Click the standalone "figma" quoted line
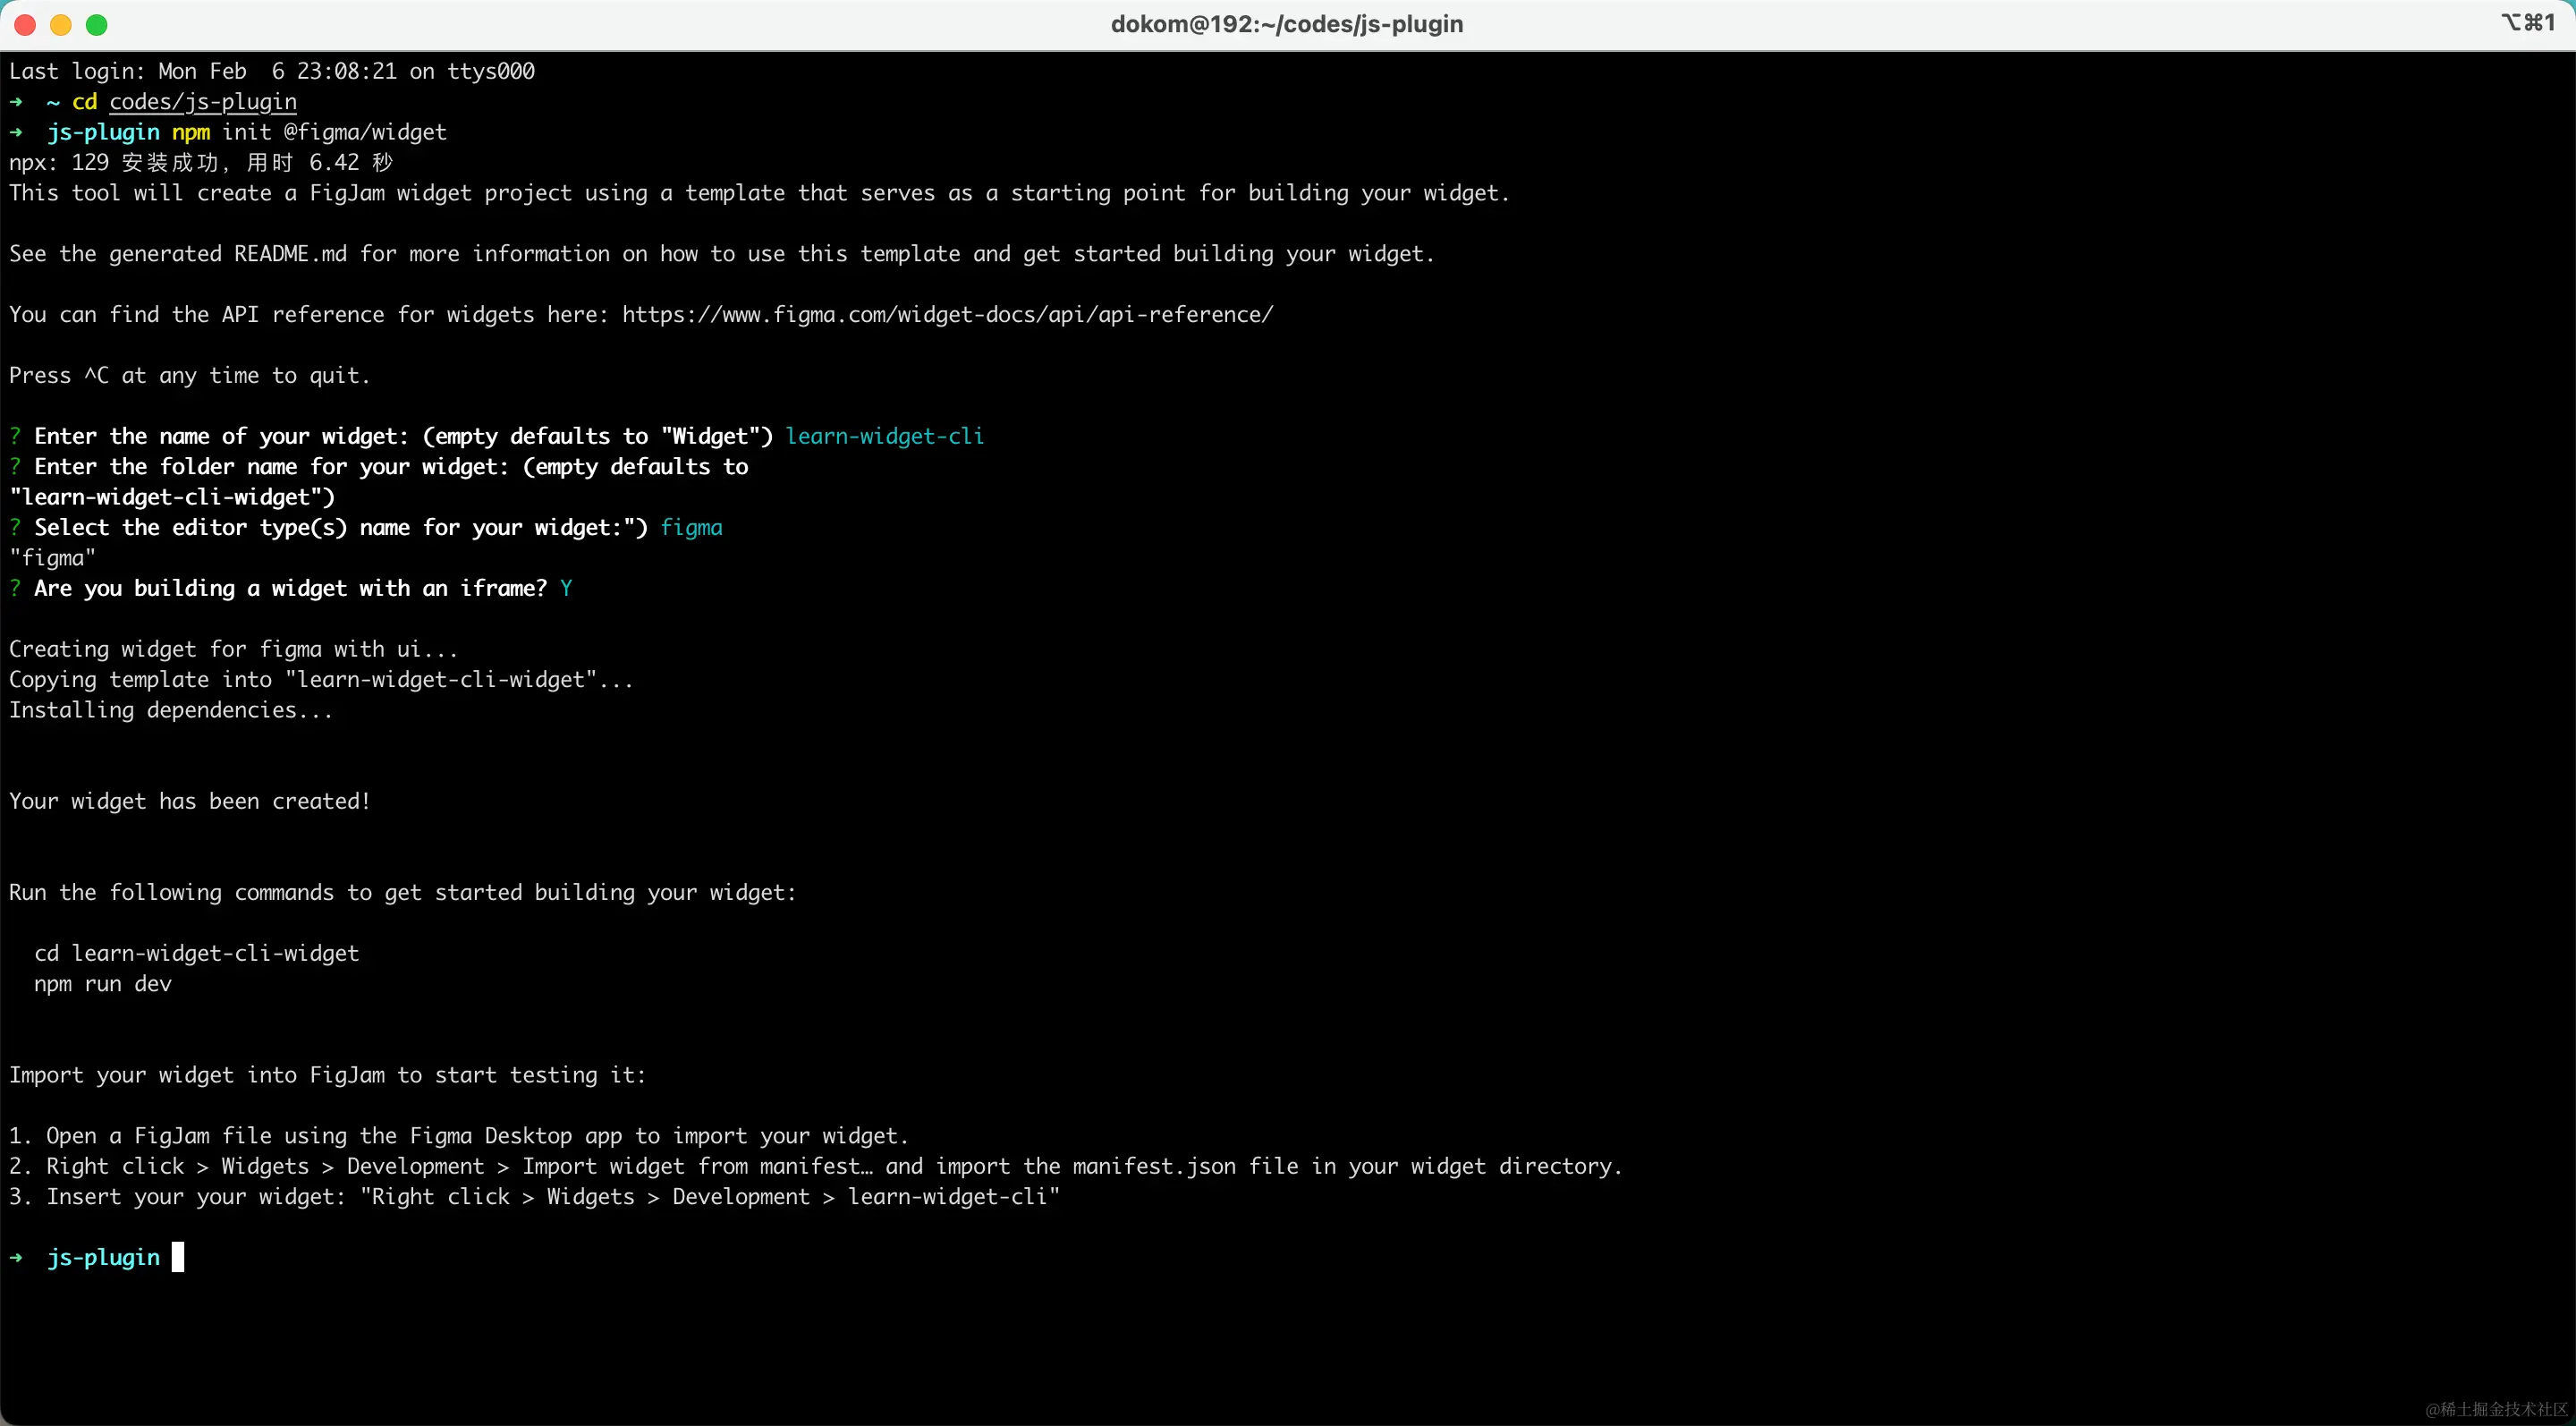Screen dimensions: 2576x1426 [53, 558]
